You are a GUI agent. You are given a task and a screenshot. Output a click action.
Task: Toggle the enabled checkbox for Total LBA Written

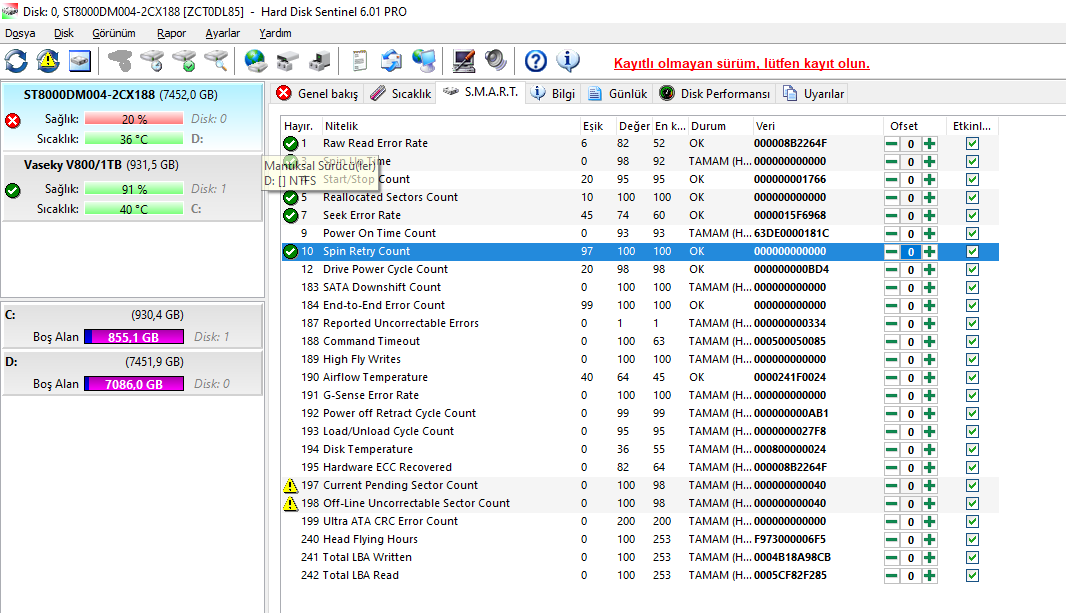pyautogui.click(x=972, y=557)
